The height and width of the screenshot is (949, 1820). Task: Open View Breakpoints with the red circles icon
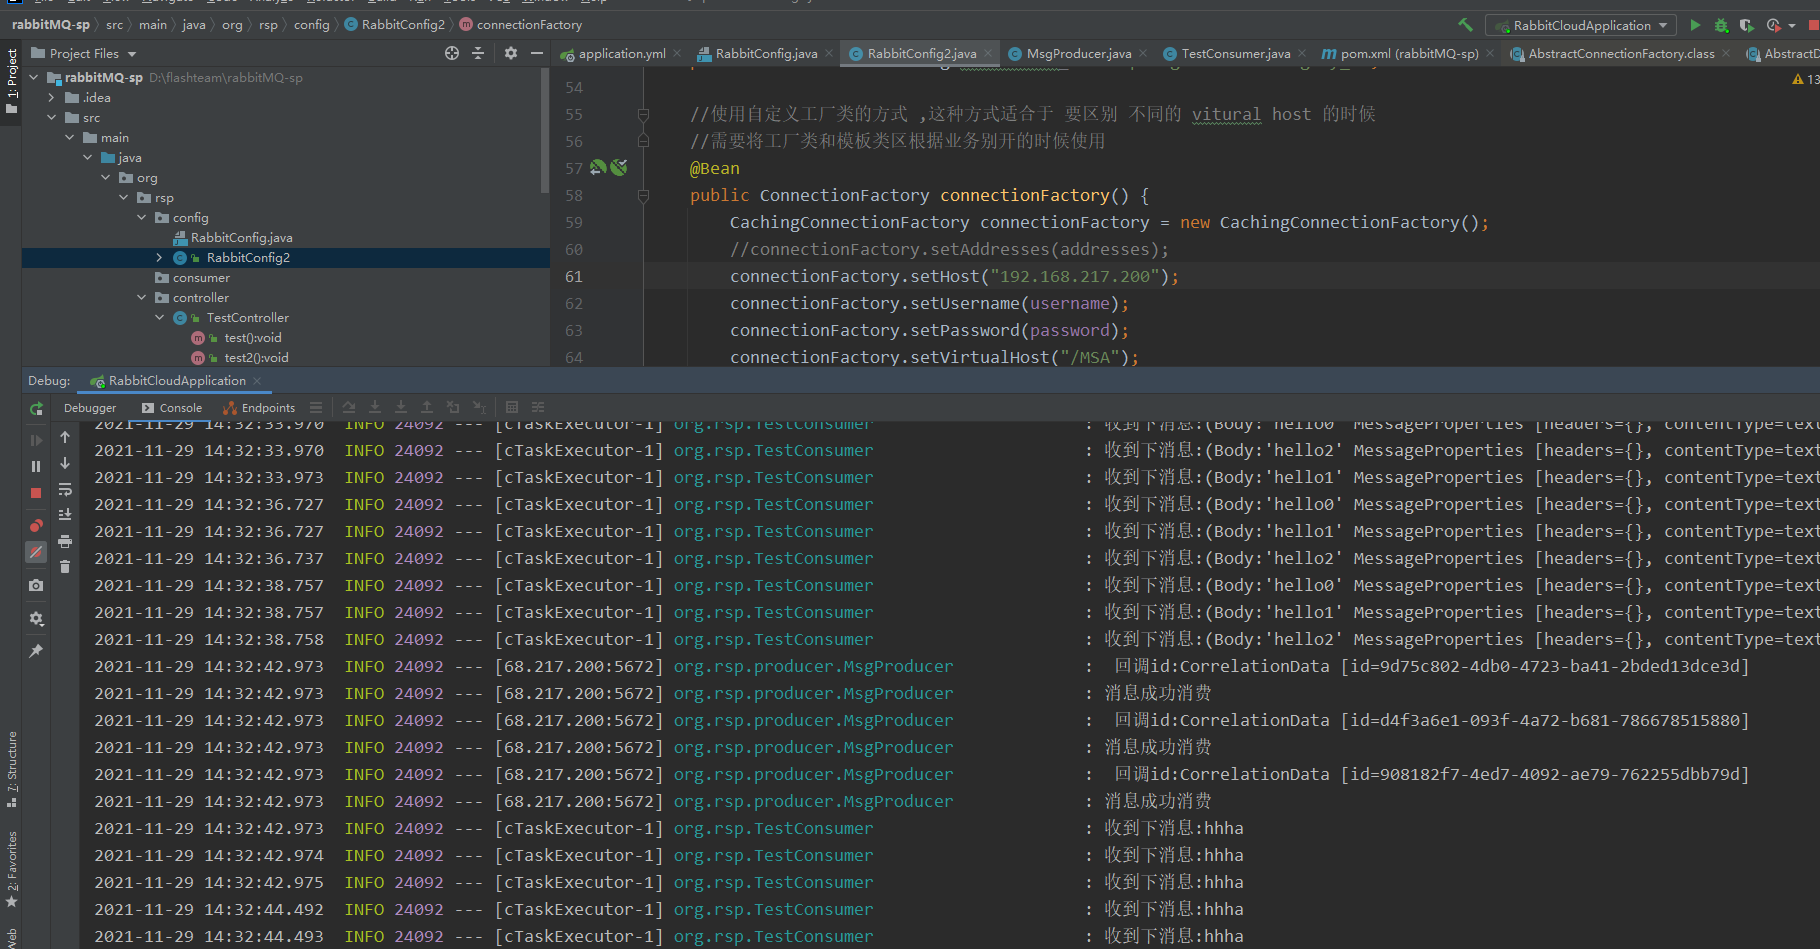(x=36, y=525)
